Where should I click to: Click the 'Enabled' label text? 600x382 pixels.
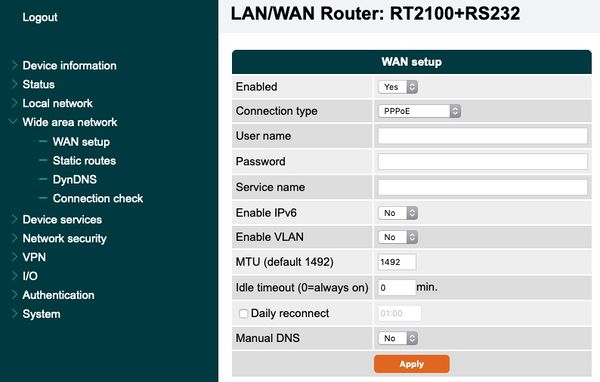point(256,87)
